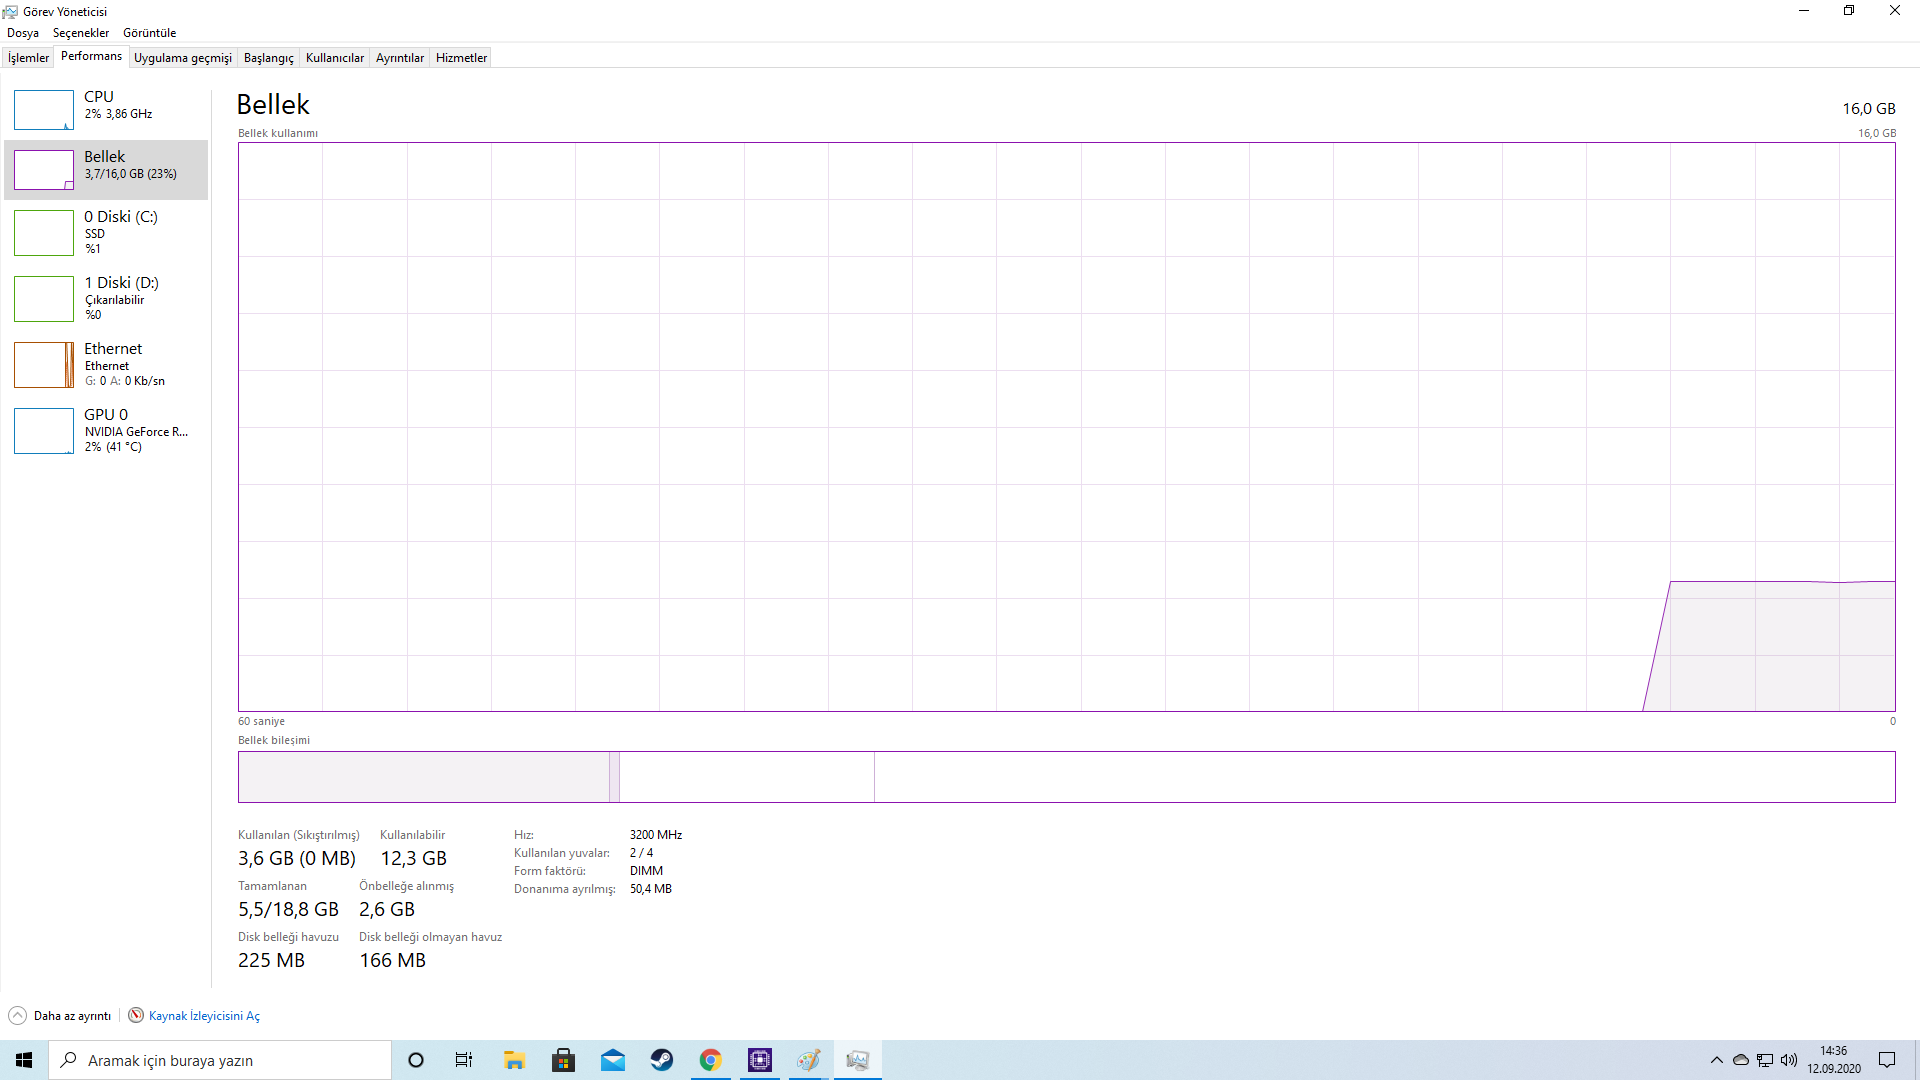
Task: Open the 0 Diski (C:) SSD graph
Action: pos(44,233)
